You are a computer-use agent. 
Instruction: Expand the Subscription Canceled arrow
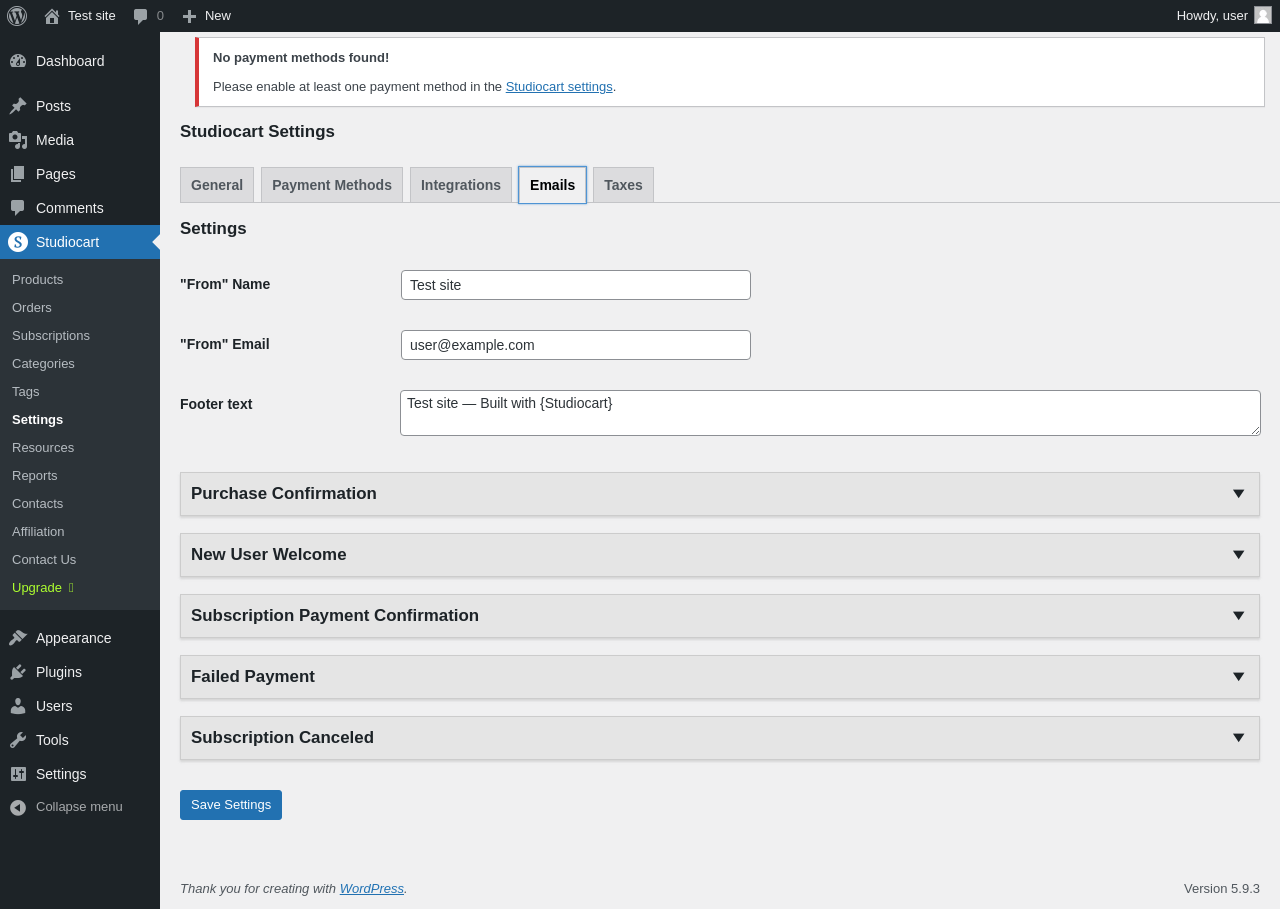coord(1238,738)
